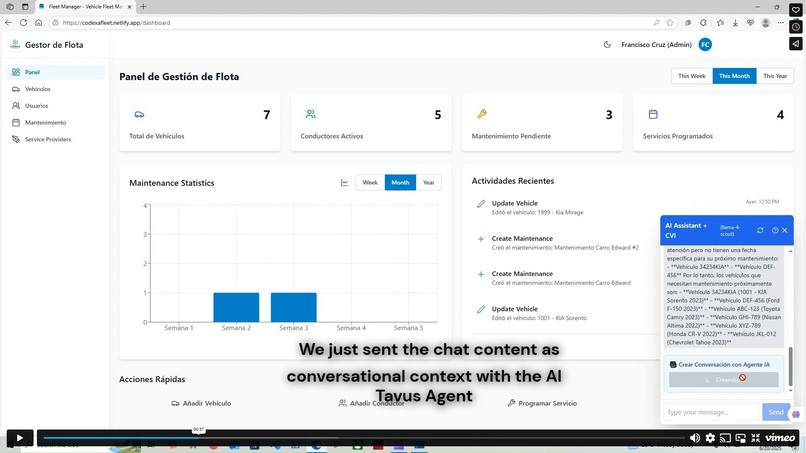Viewport: 806px width, 453px height.
Task: Select This Year dashboard range
Action: pyautogui.click(x=775, y=76)
